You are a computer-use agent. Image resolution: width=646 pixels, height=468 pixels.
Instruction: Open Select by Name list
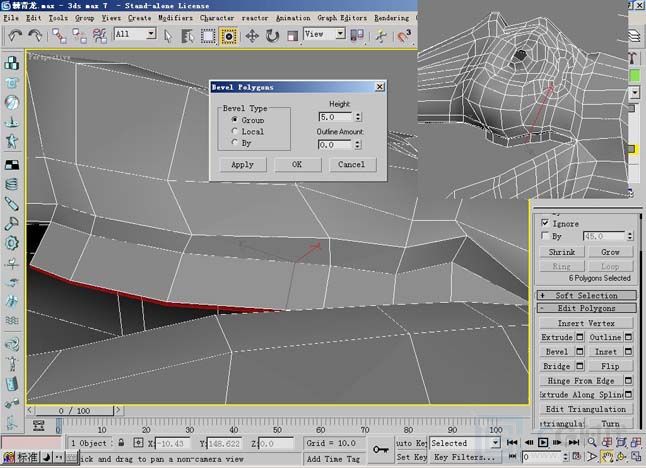187,36
